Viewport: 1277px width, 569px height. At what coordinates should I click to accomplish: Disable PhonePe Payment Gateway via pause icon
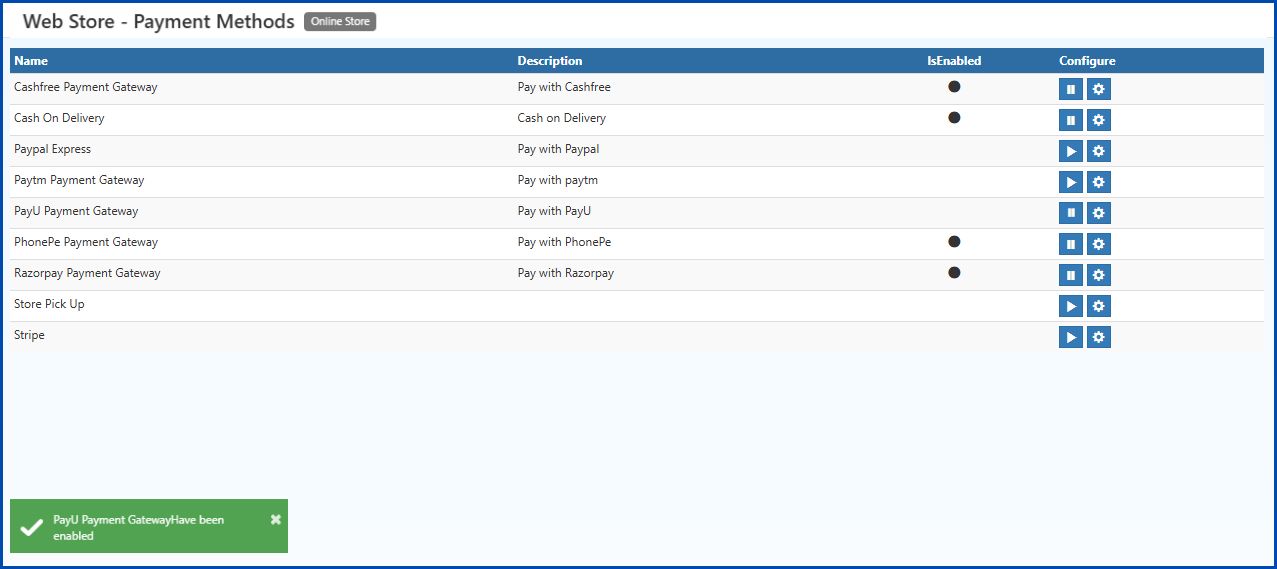click(x=1070, y=244)
